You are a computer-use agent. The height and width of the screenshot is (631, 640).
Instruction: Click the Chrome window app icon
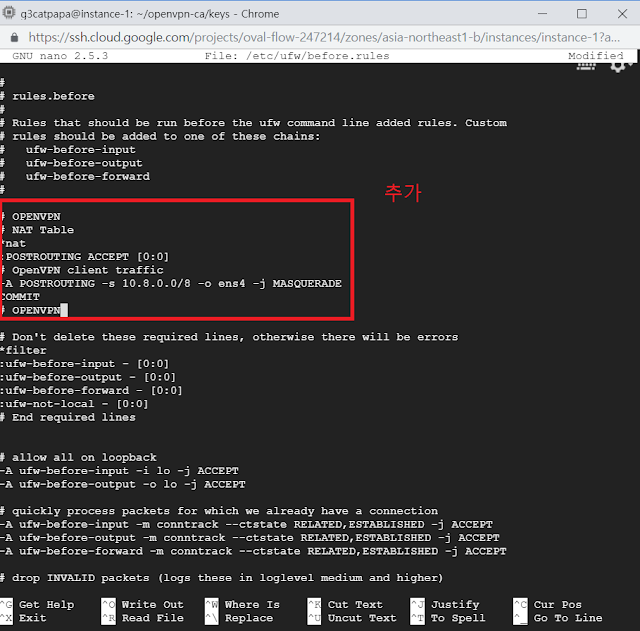click(x=9, y=13)
